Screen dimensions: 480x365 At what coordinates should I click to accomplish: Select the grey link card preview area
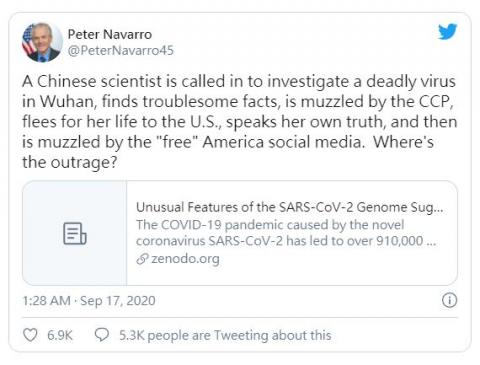click(x=75, y=233)
